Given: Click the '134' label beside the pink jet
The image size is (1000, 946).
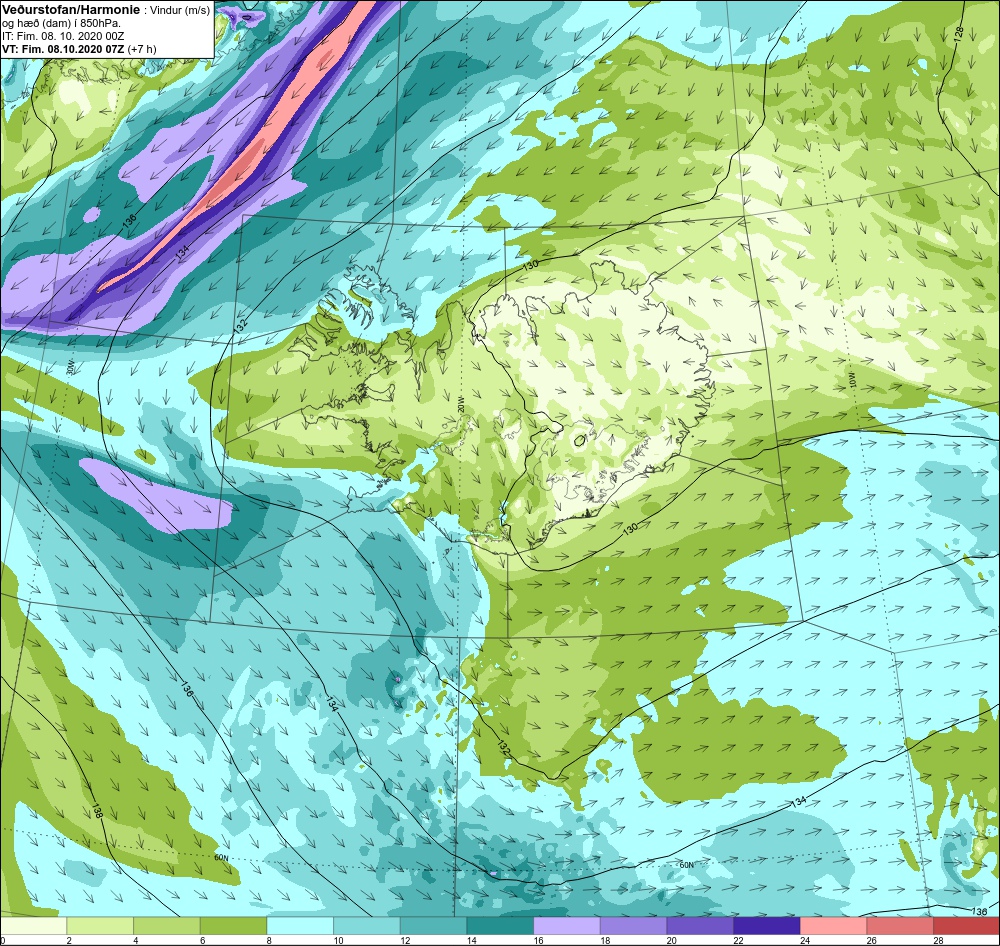Looking at the screenshot, I should tap(184, 253).
